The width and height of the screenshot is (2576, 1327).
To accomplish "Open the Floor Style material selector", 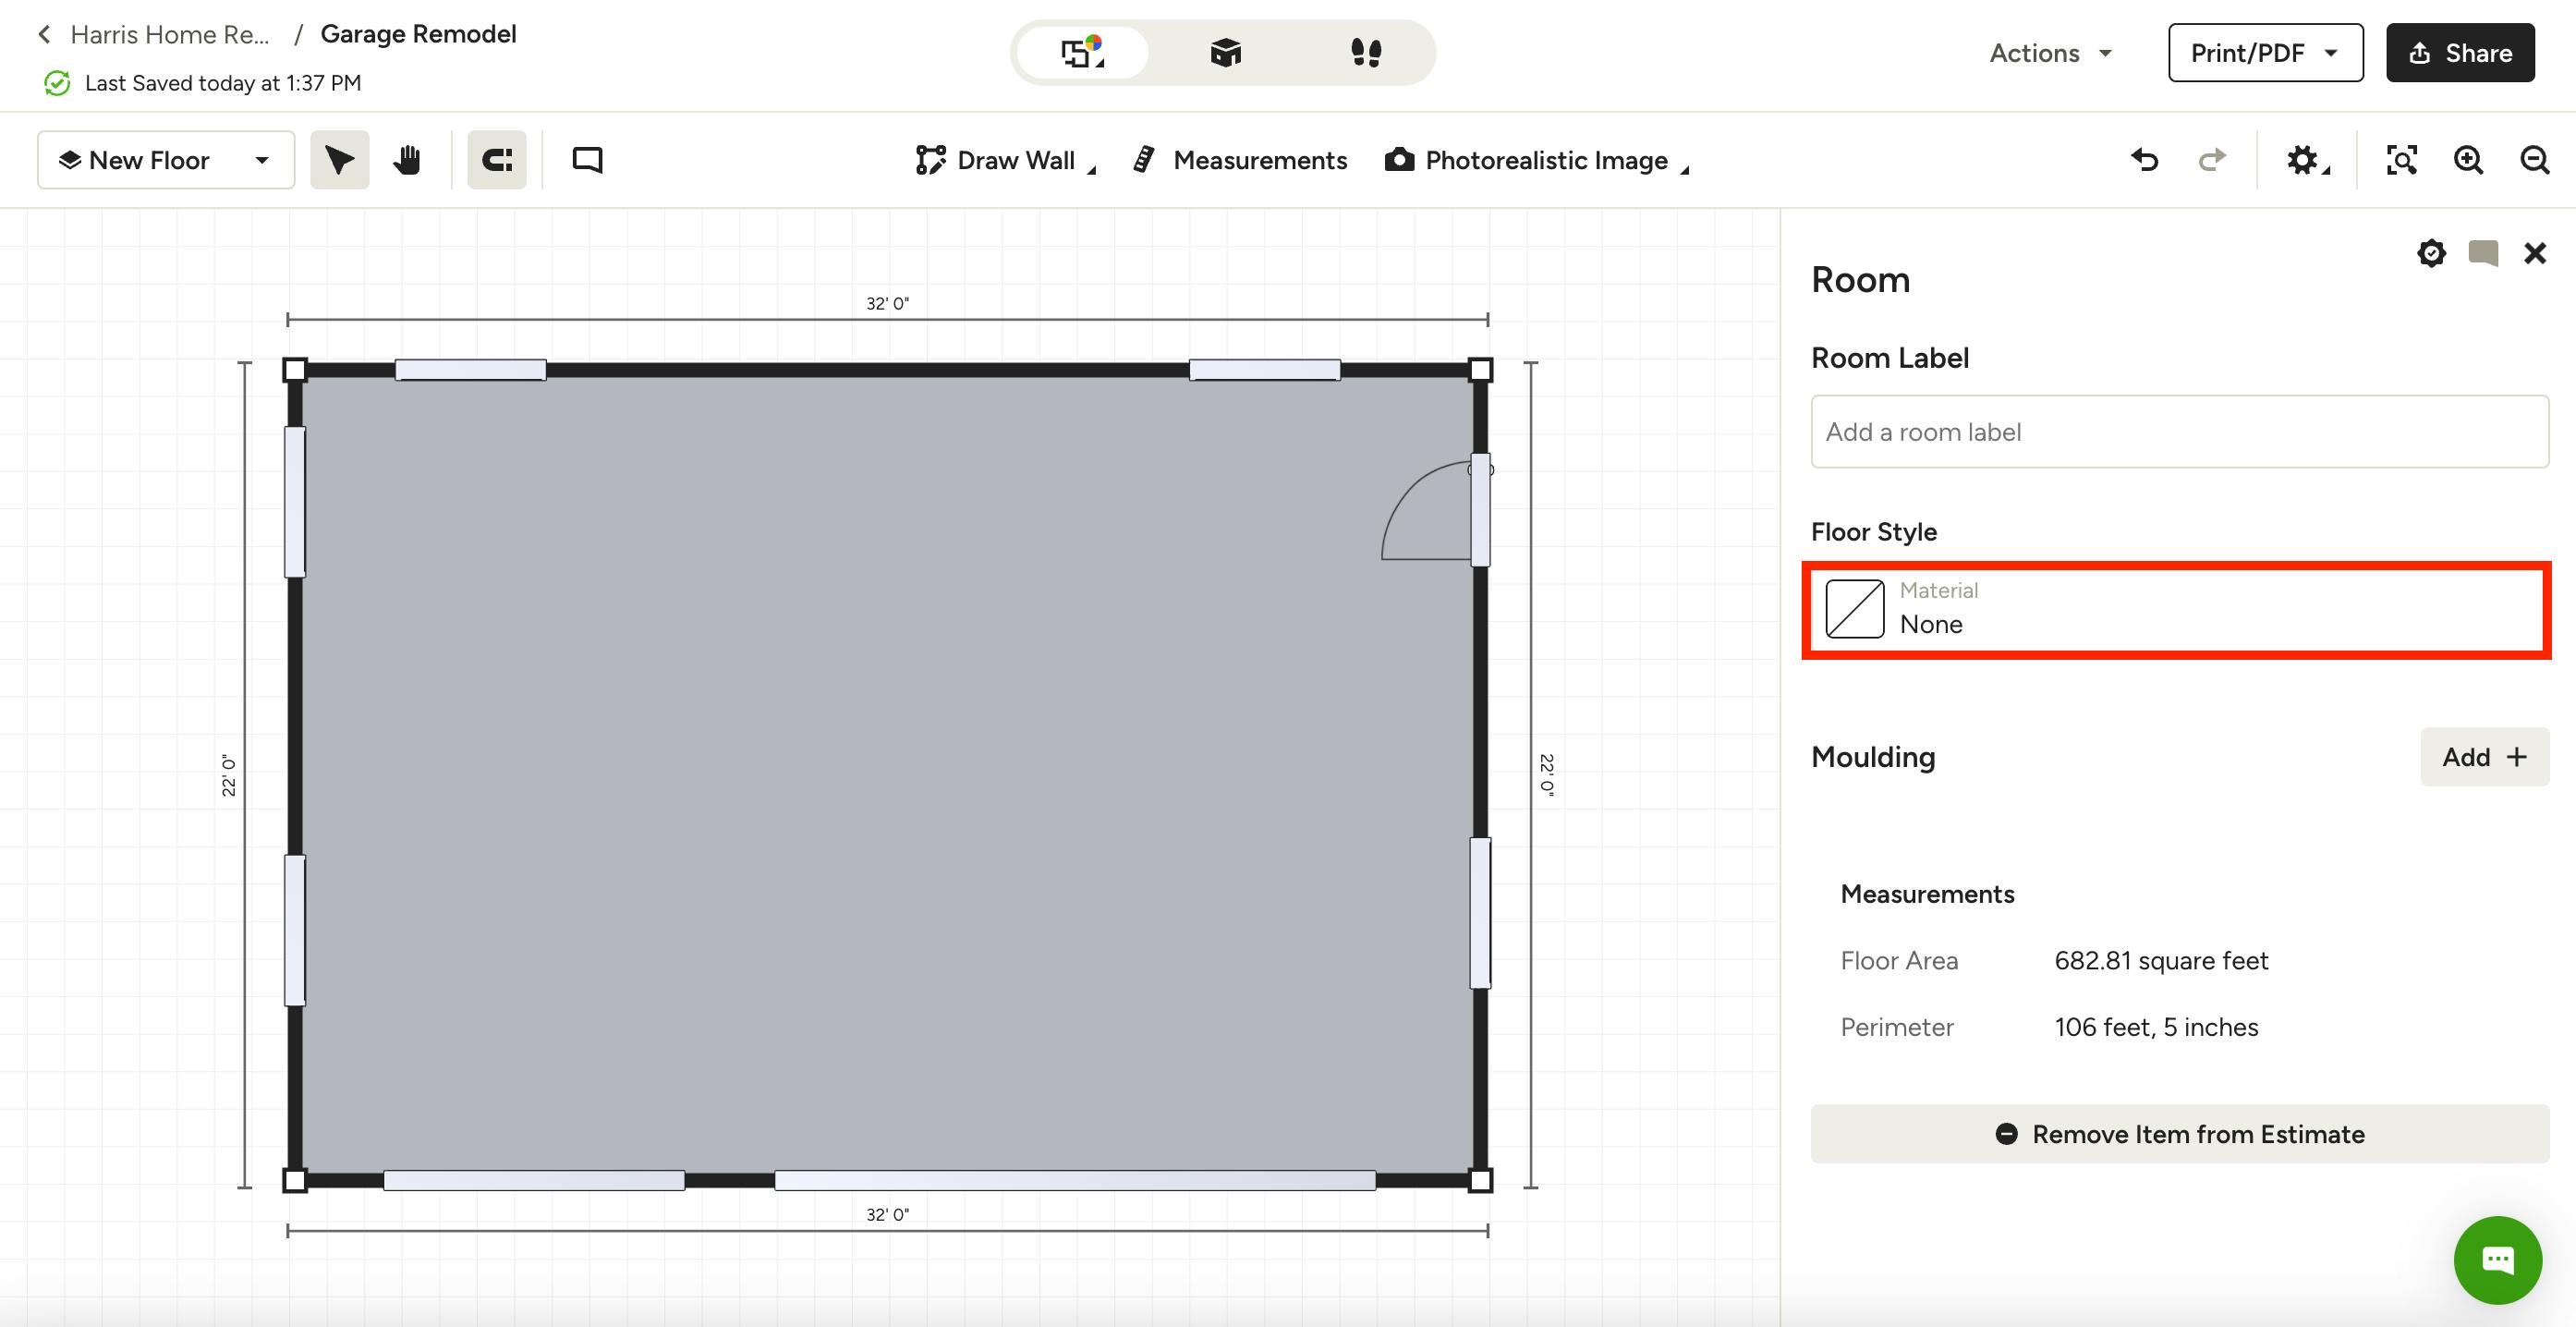I will [x=2177, y=609].
